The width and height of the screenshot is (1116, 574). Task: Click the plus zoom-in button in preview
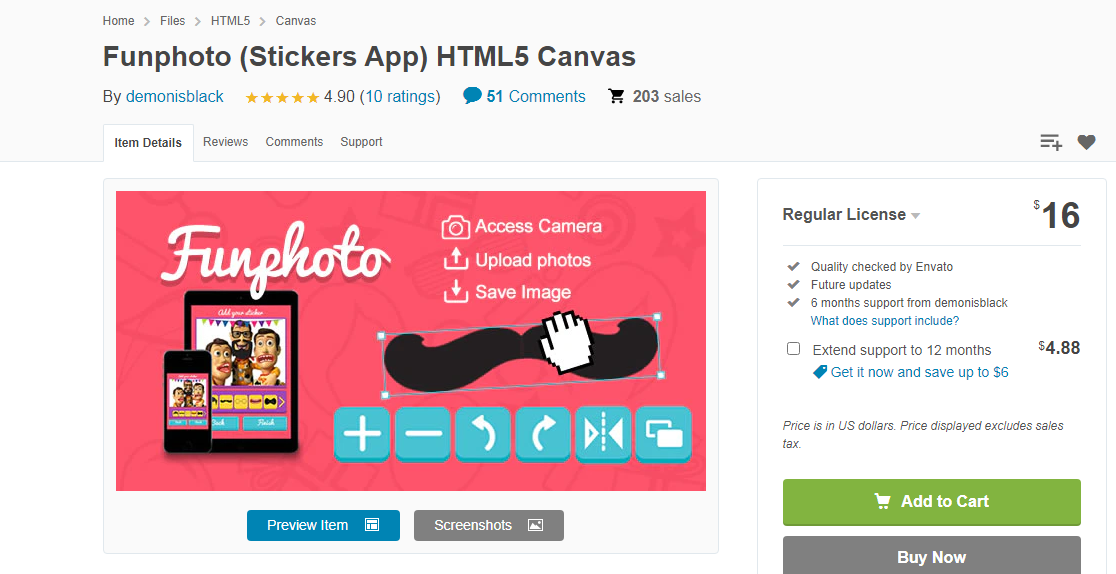point(362,434)
